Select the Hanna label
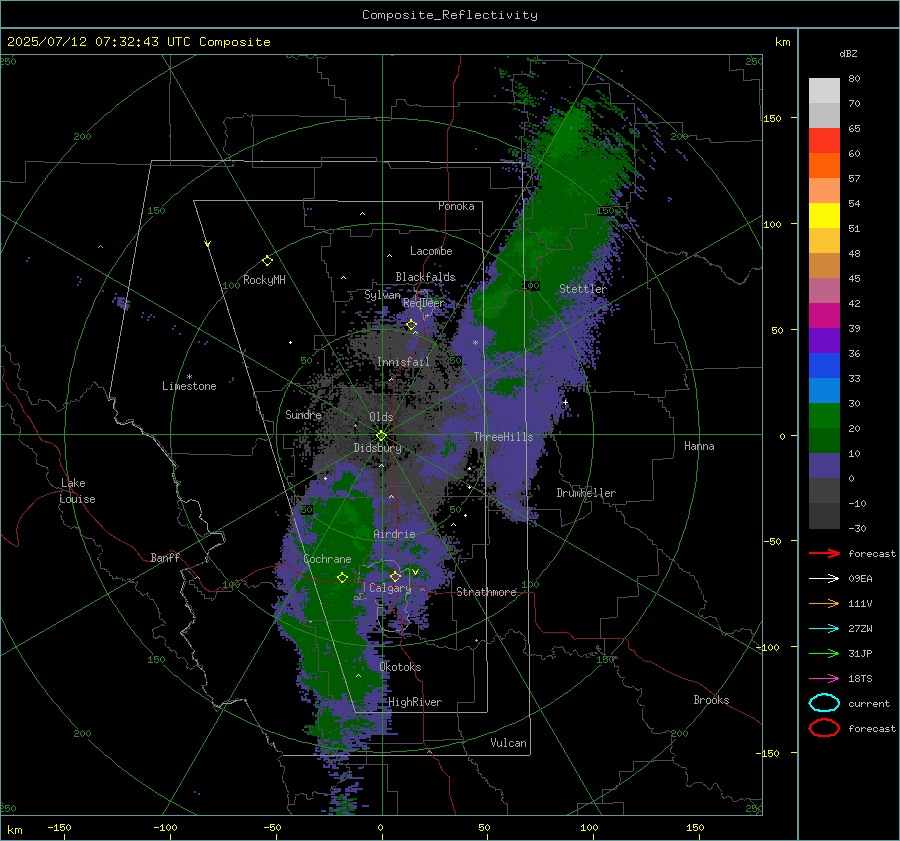Viewport: 900px width, 841px height. pos(699,446)
